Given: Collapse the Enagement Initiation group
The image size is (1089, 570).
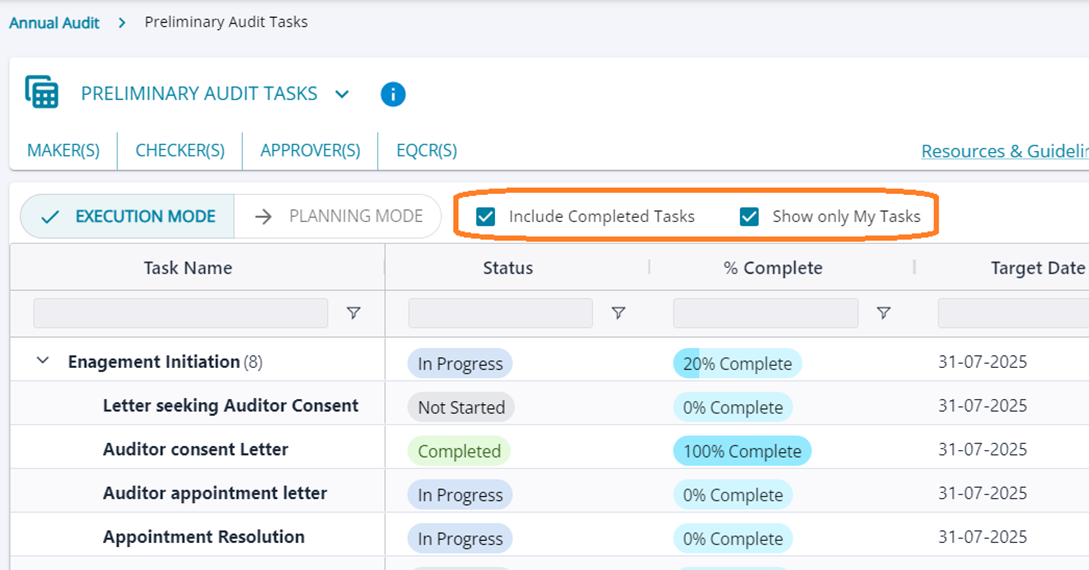Looking at the screenshot, I should pos(43,361).
